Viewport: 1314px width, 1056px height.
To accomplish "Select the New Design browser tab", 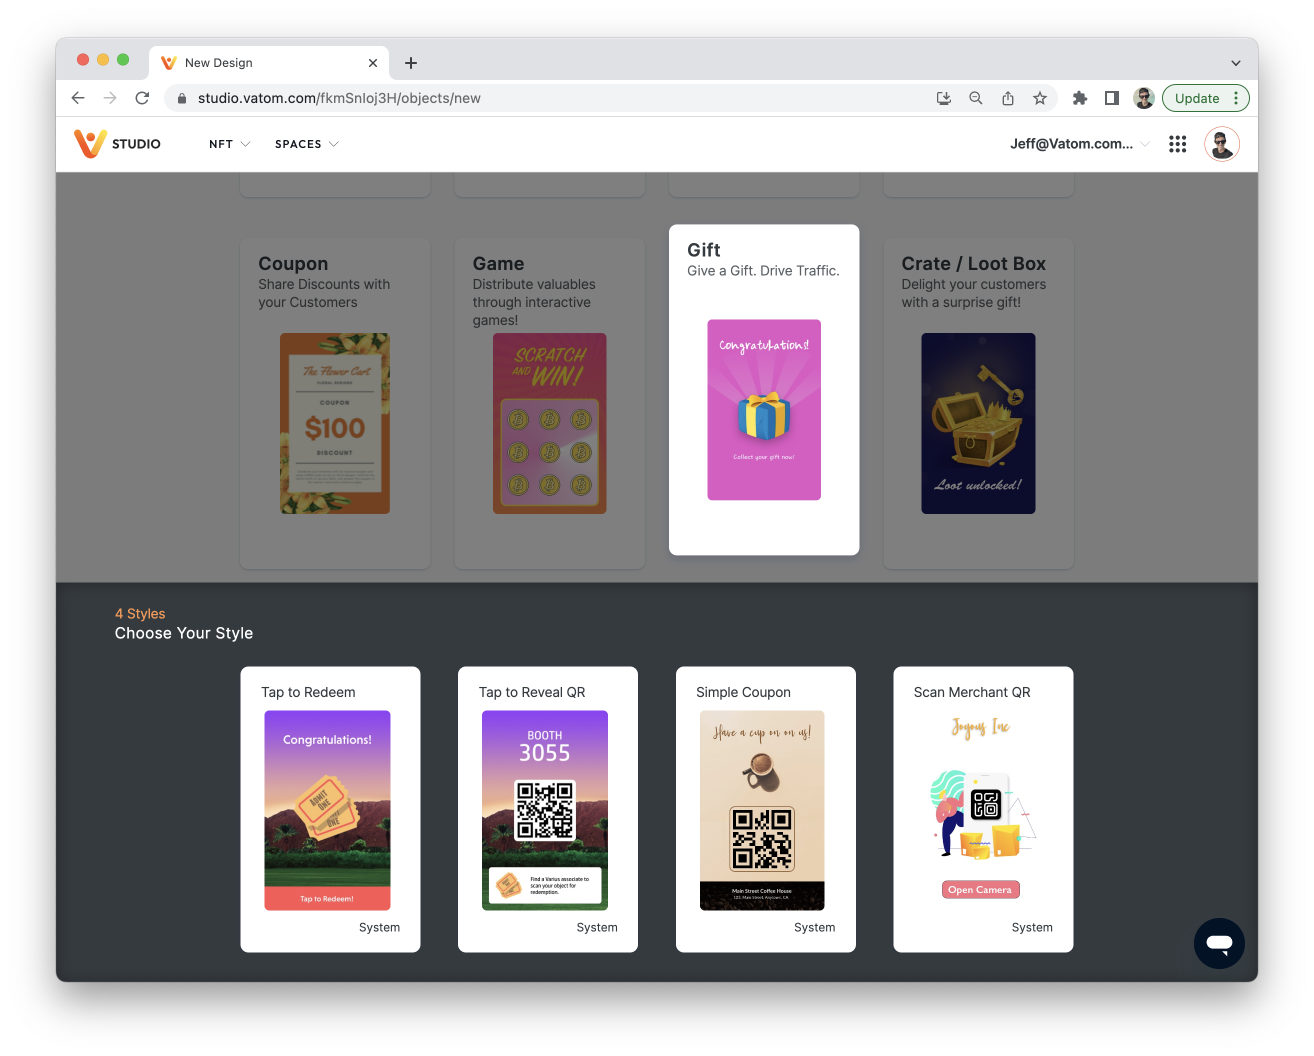I will tap(270, 62).
